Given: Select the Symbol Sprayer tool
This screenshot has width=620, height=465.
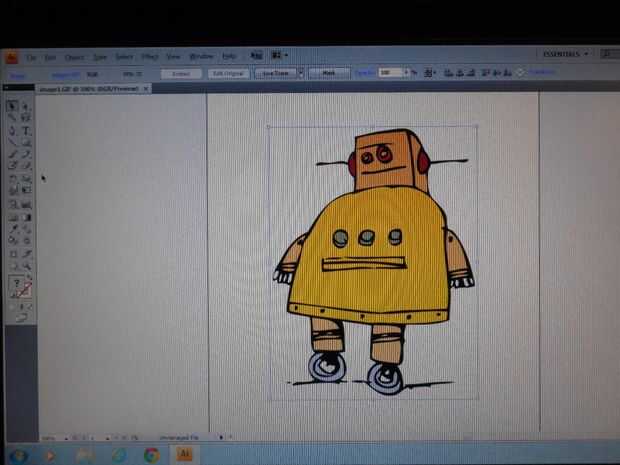Looking at the screenshot, I should (x=12, y=204).
